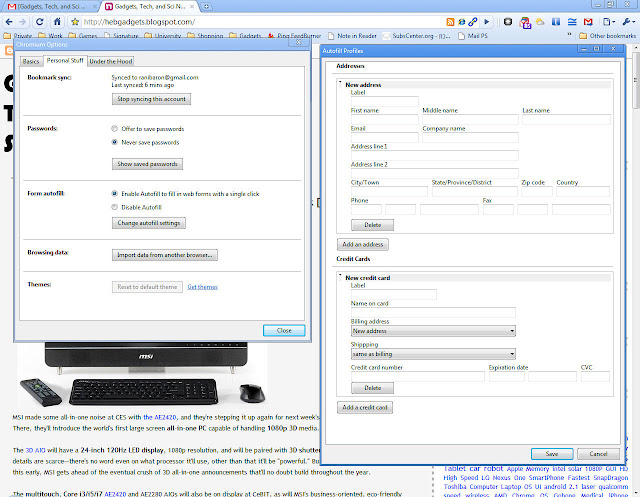The image size is (640, 497).
Task: Click Cancel in Autofill Profiles dialog
Action: pyautogui.click(x=598, y=454)
